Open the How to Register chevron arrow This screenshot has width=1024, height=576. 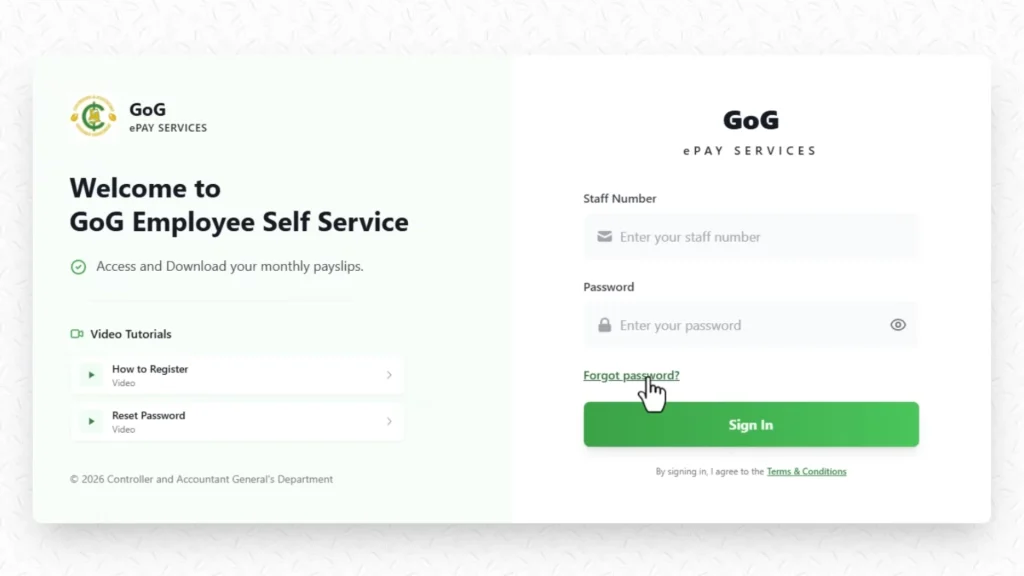coord(389,375)
